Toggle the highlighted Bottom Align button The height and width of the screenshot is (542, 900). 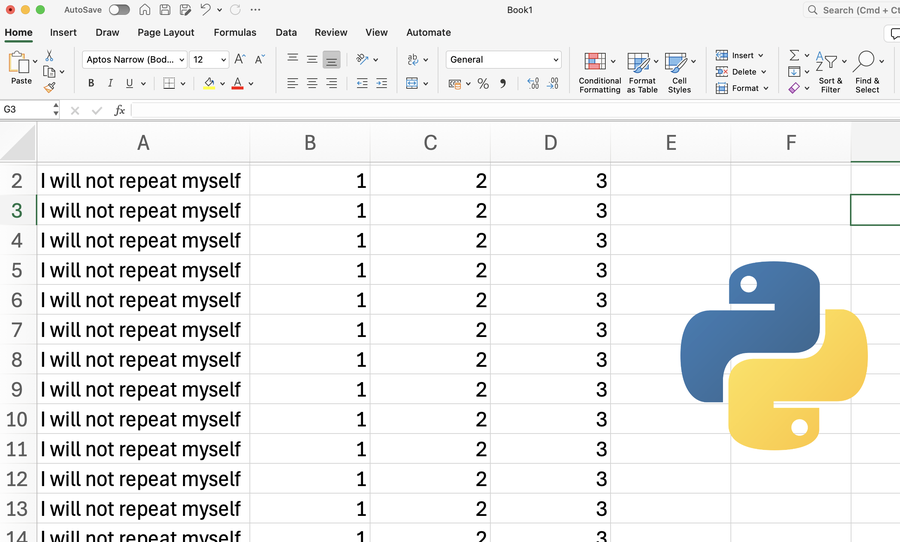coord(332,60)
